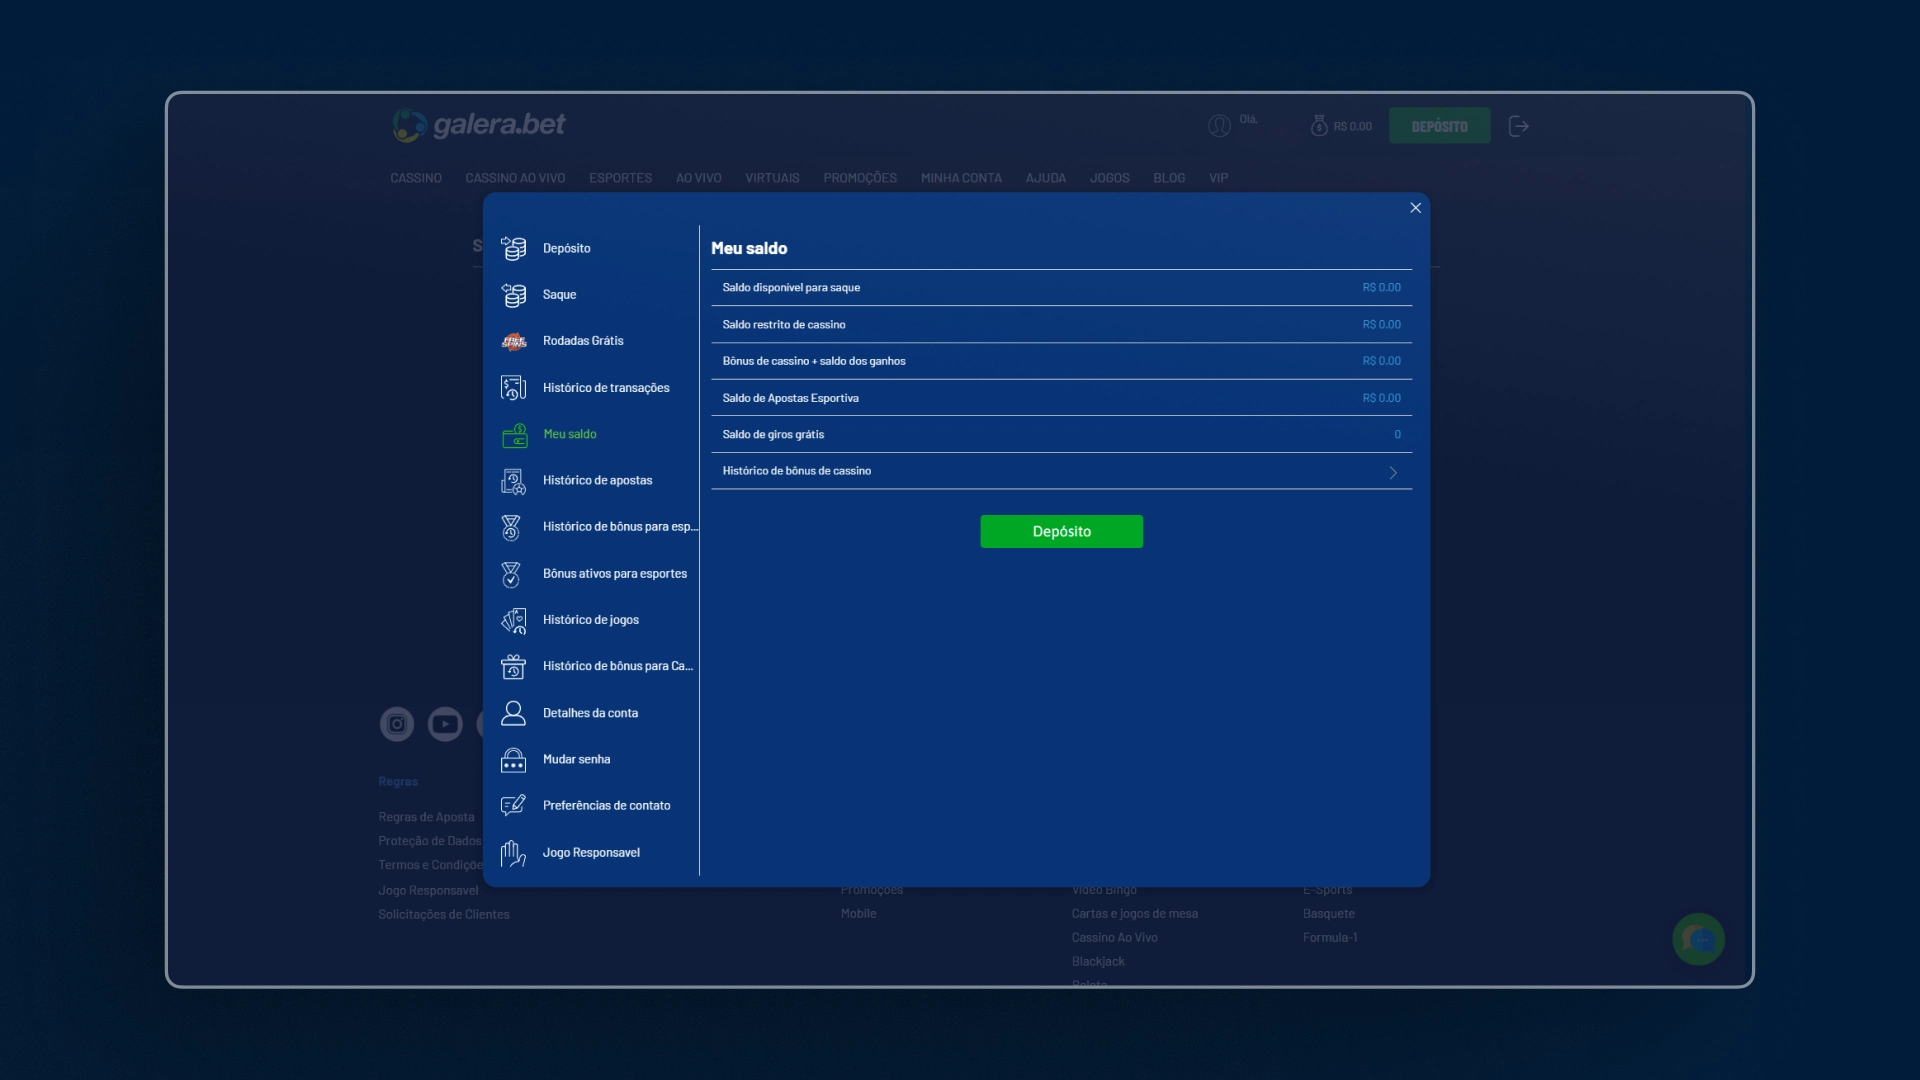The height and width of the screenshot is (1080, 1920).
Task: Select the Histórico de apostas icon
Action: 513,481
